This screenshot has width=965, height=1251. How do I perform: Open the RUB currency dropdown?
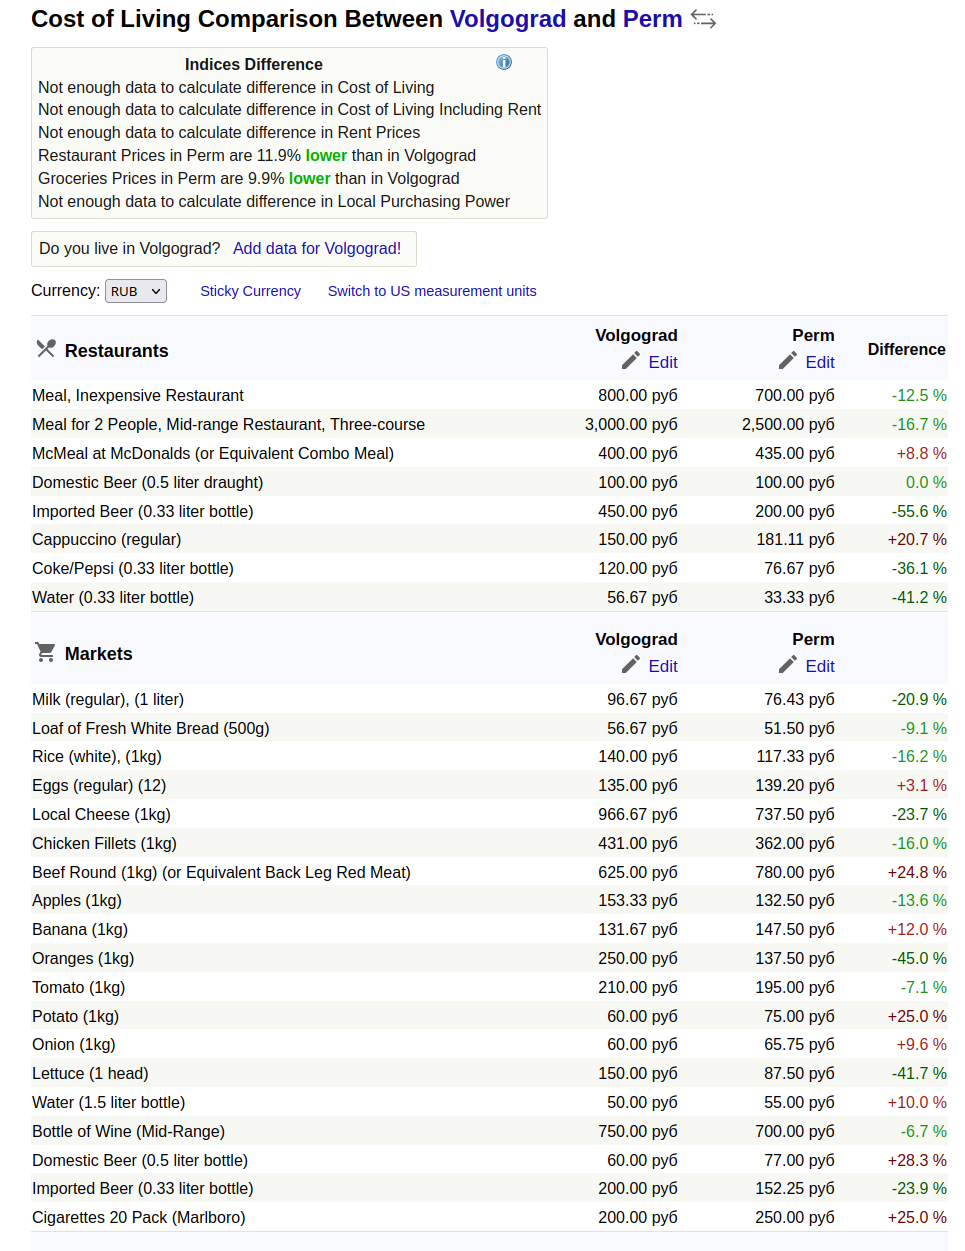[x=136, y=291]
